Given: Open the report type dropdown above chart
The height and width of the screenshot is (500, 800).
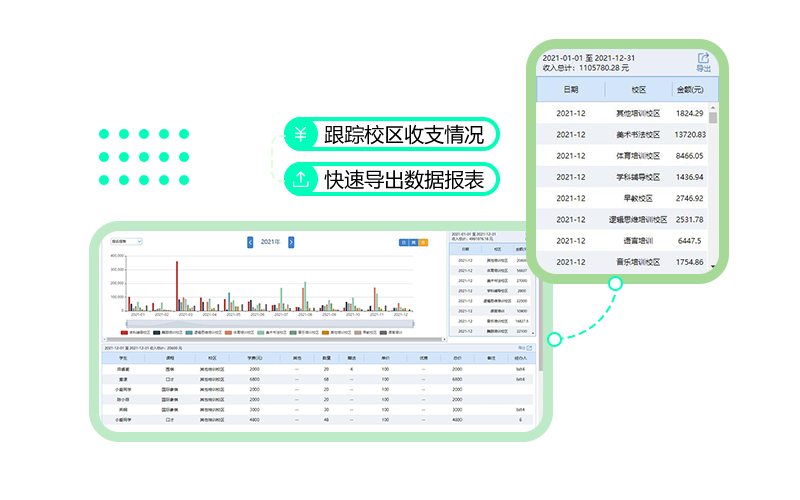Looking at the screenshot, I should (127, 241).
